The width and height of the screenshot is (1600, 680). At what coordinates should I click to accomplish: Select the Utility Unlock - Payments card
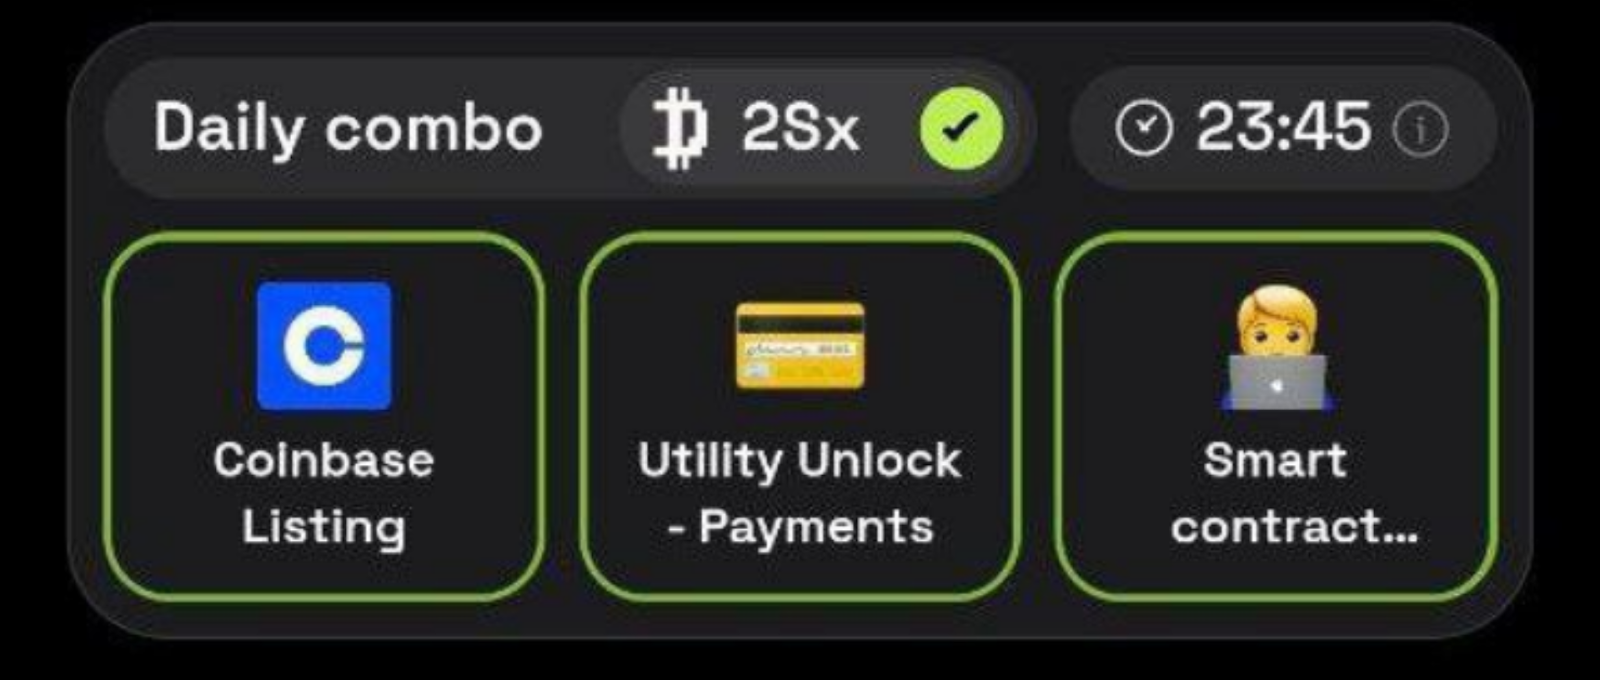[x=800, y=416]
